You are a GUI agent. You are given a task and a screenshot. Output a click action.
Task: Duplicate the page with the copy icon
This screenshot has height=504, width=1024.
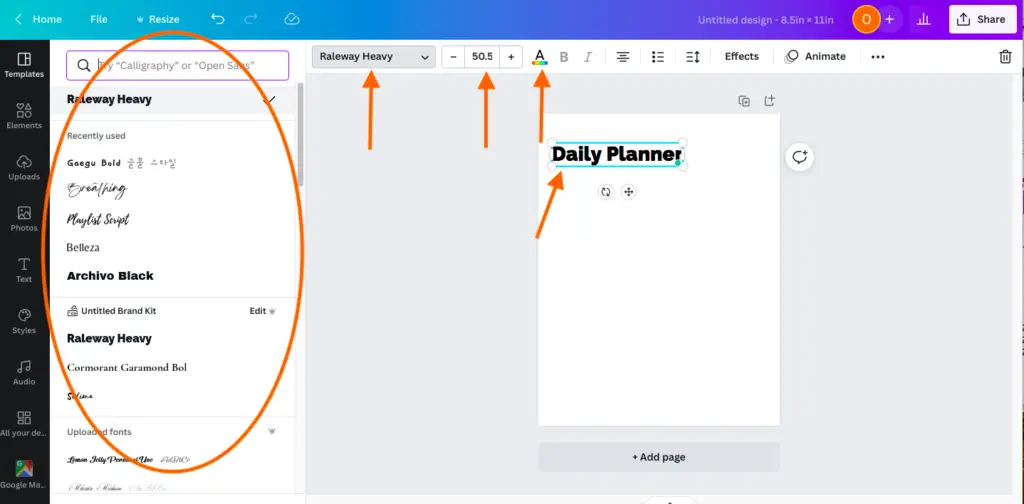point(744,101)
